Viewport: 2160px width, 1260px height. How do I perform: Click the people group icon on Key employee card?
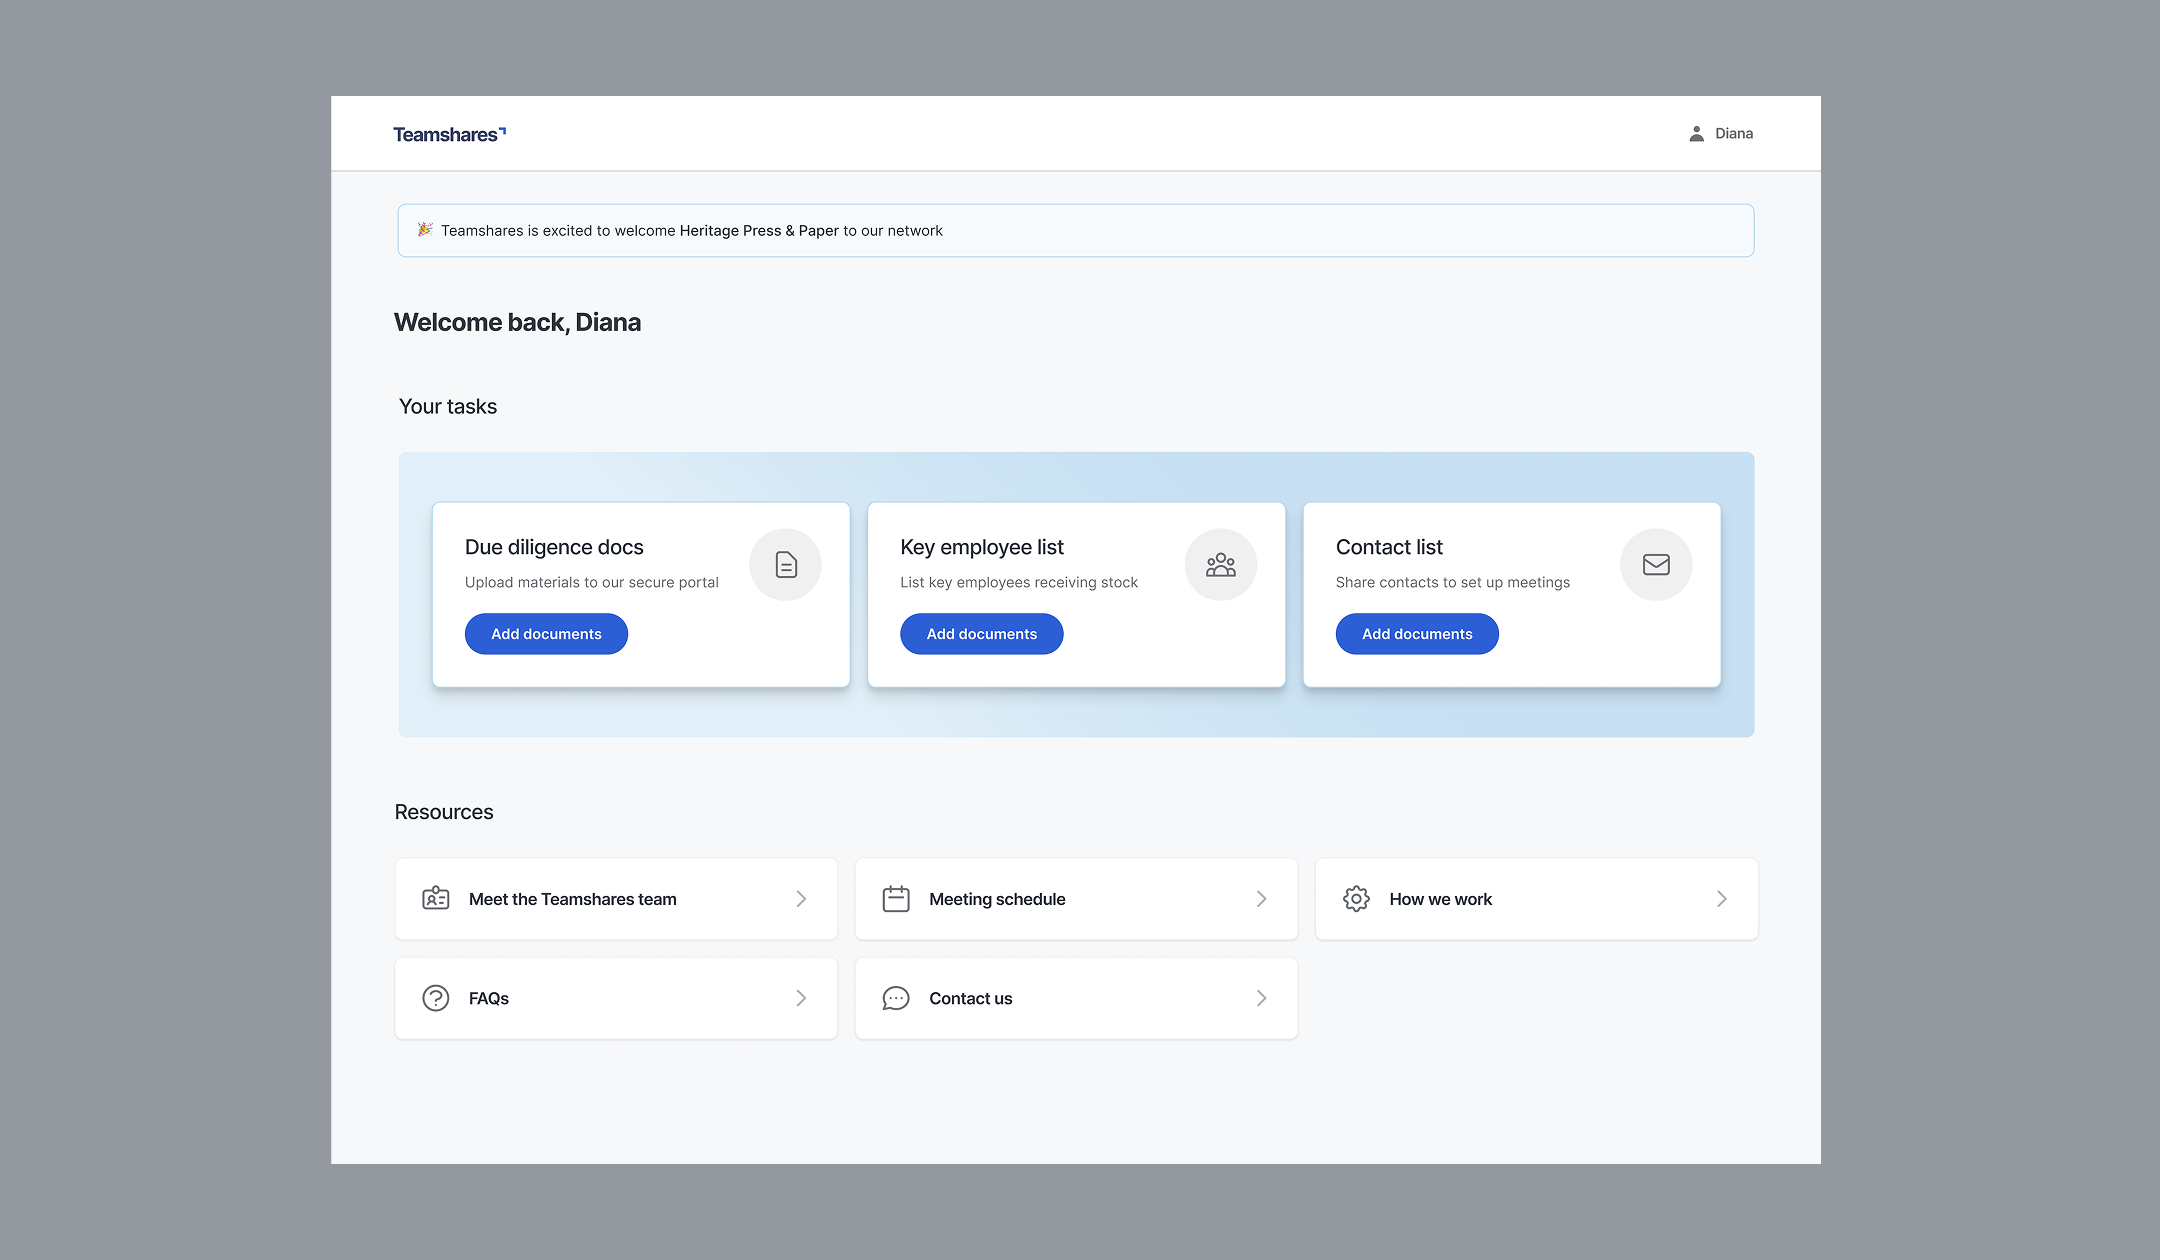coord(1221,565)
